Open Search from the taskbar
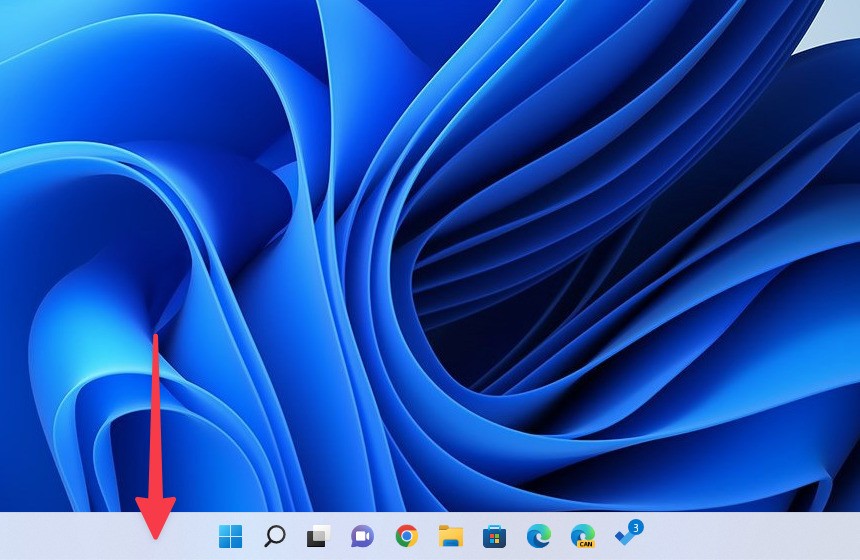 [274, 536]
